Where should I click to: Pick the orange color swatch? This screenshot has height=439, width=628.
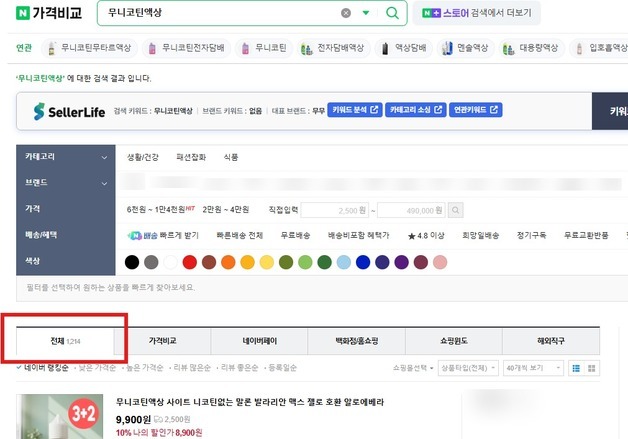(228, 262)
